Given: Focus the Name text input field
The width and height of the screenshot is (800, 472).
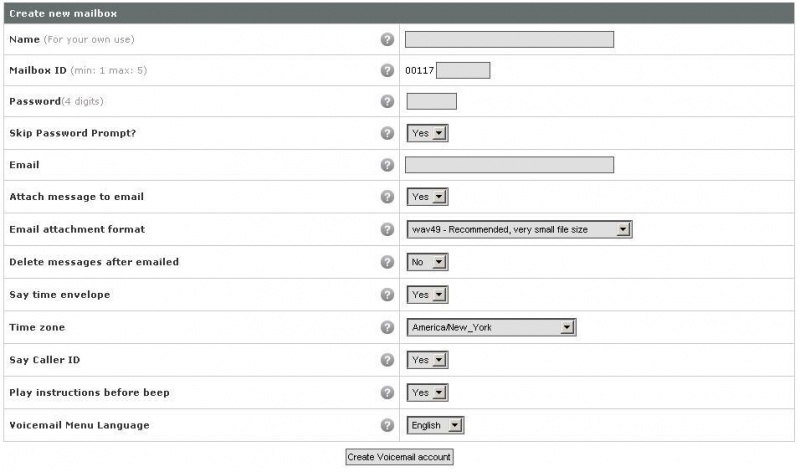Looking at the screenshot, I should click(x=509, y=39).
